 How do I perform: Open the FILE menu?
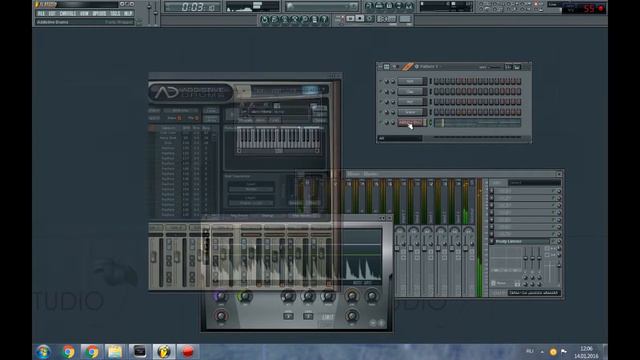(x=41, y=13)
